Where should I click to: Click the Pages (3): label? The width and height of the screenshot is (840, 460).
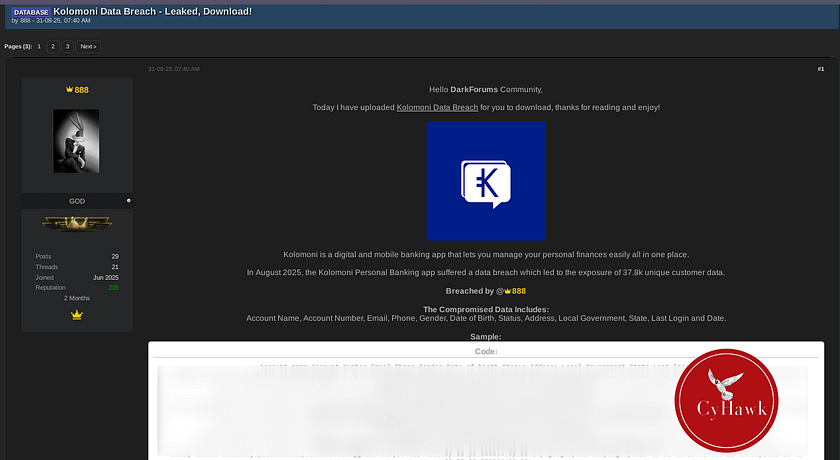18,47
